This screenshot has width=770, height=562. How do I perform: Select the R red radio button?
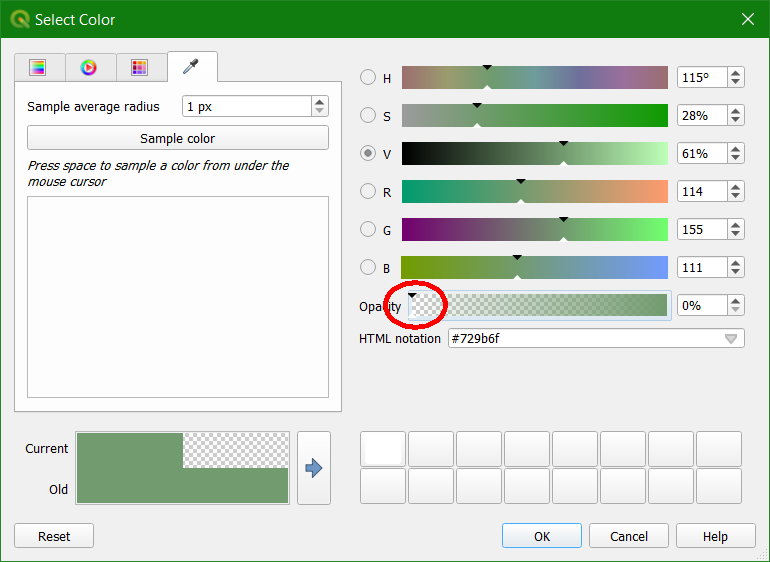(x=368, y=191)
